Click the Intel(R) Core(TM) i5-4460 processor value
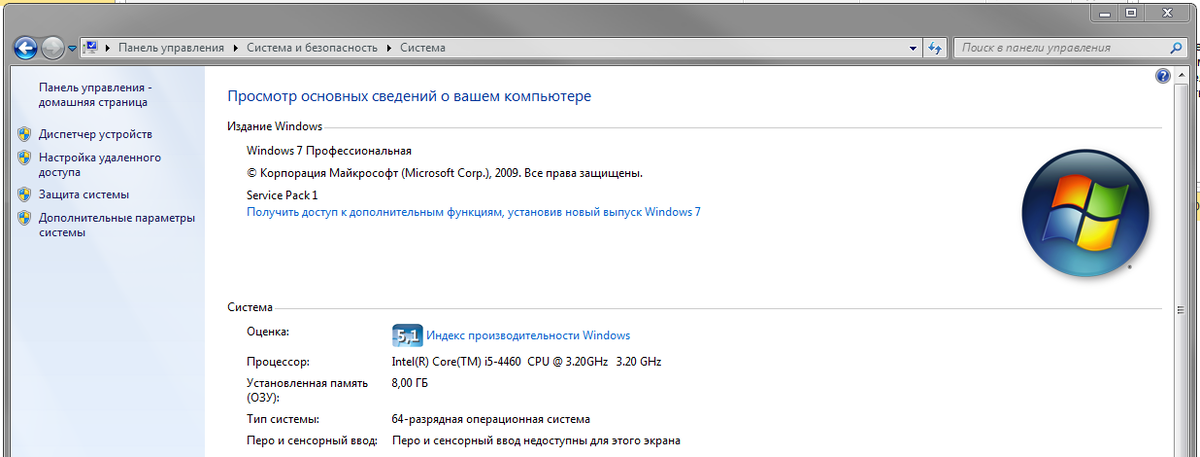This screenshot has width=1200, height=457. point(527,361)
